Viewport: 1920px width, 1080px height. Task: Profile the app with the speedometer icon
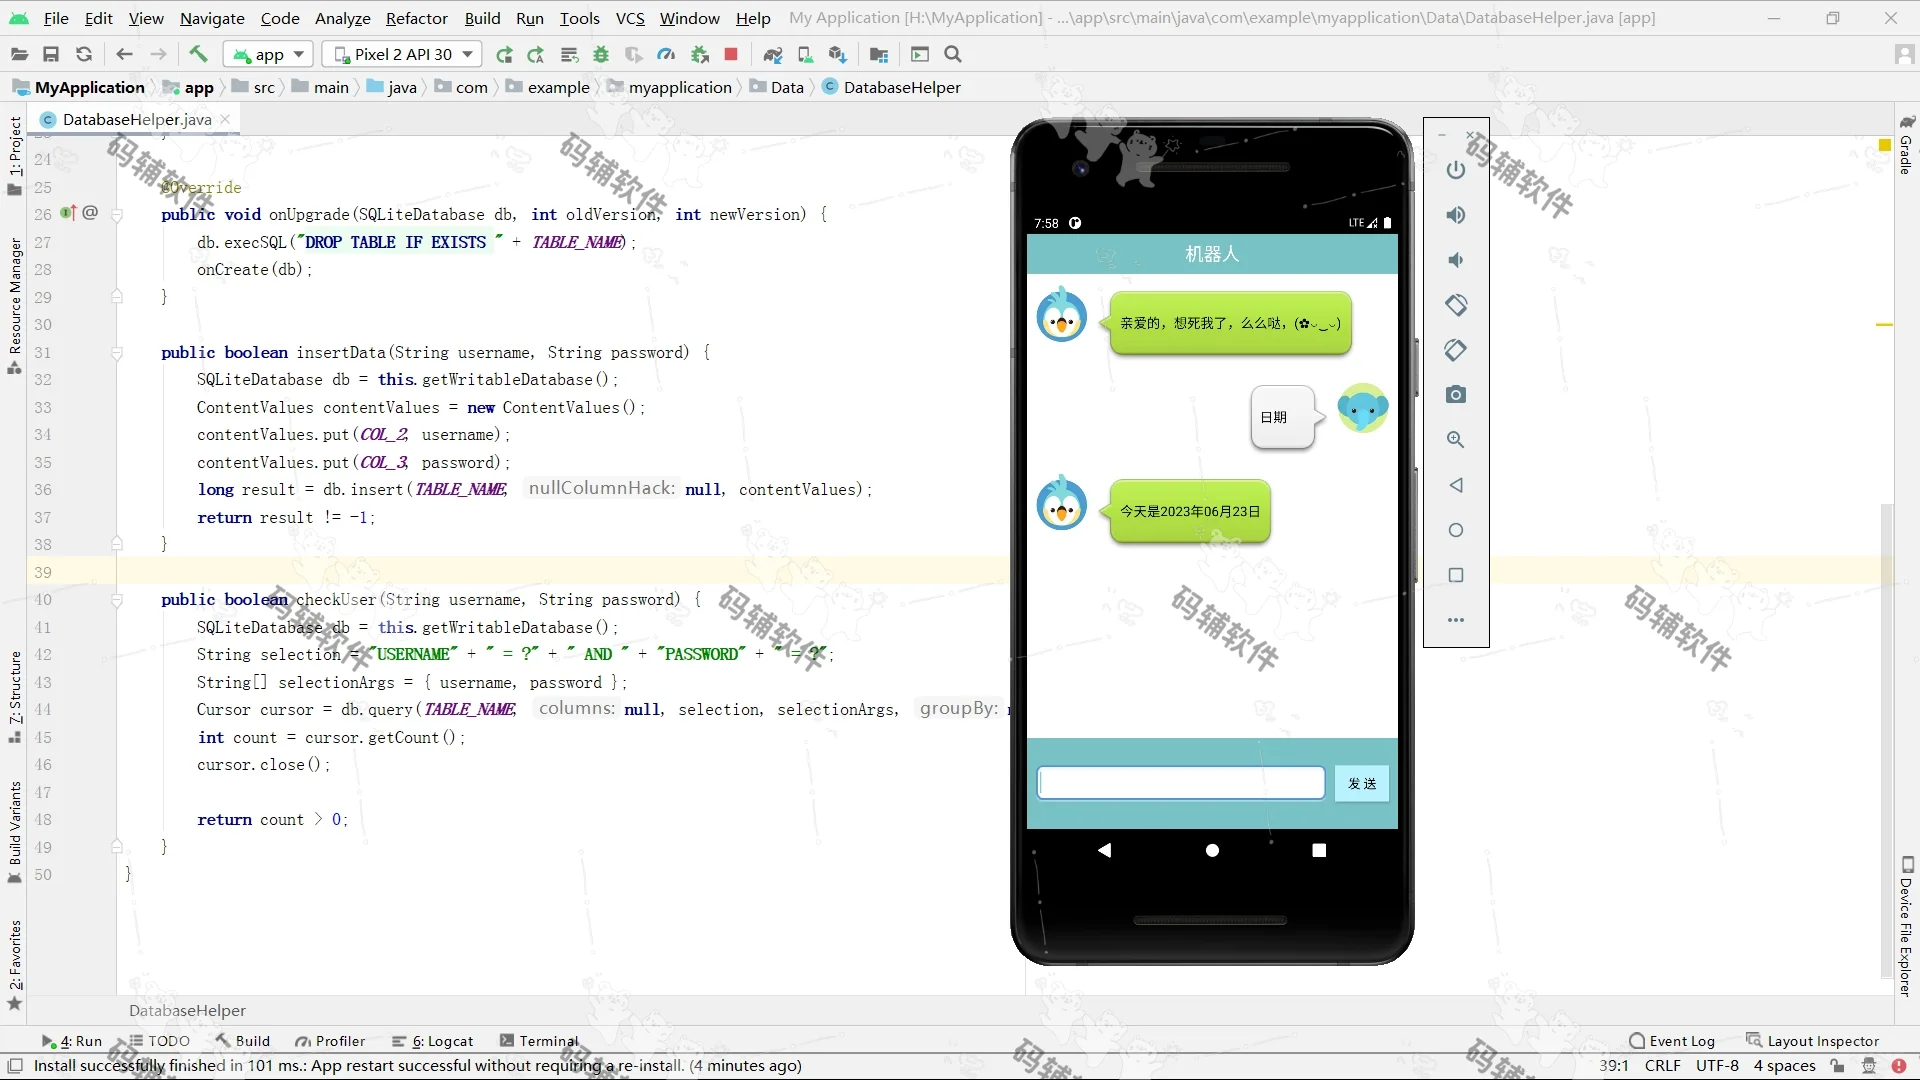coord(666,55)
